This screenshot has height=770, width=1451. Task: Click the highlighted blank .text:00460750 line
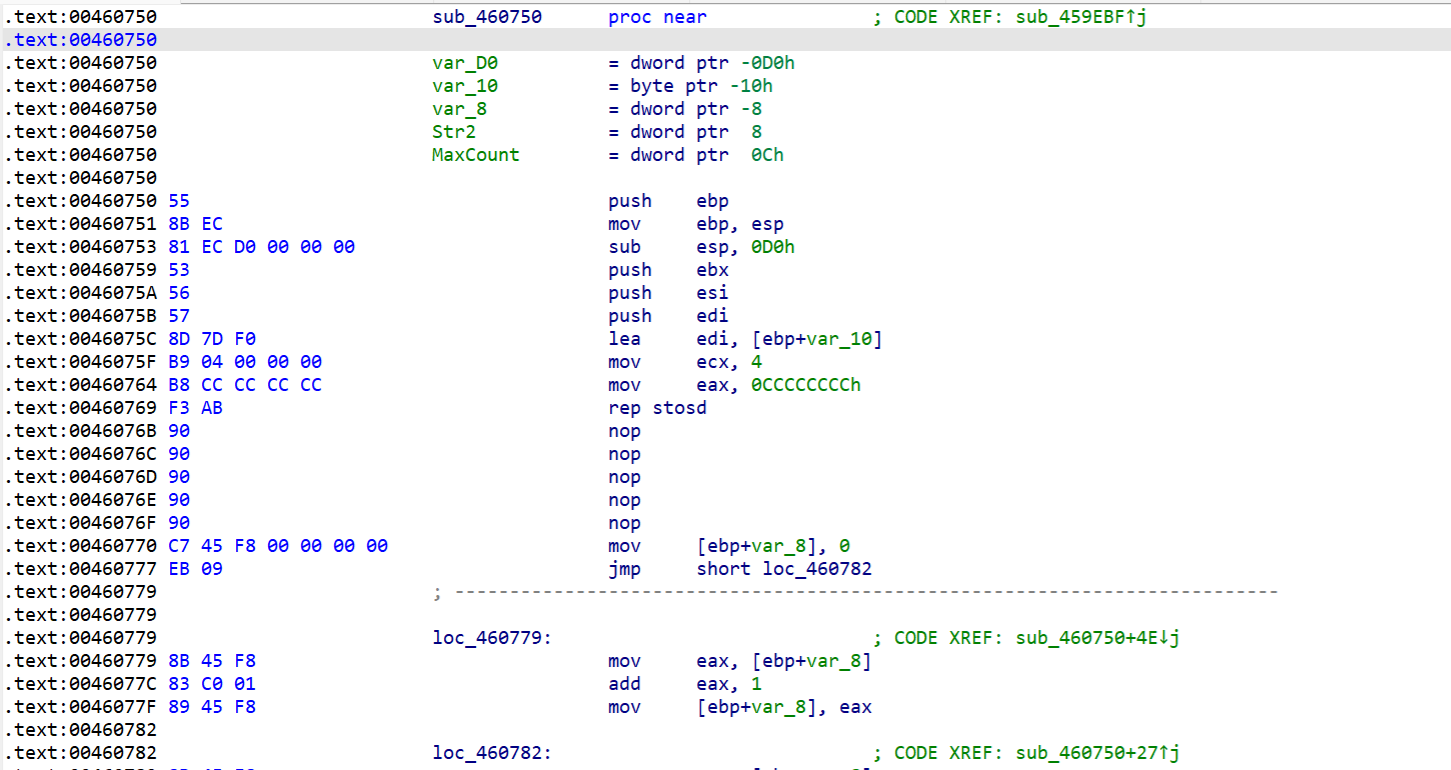coord(725,40)
